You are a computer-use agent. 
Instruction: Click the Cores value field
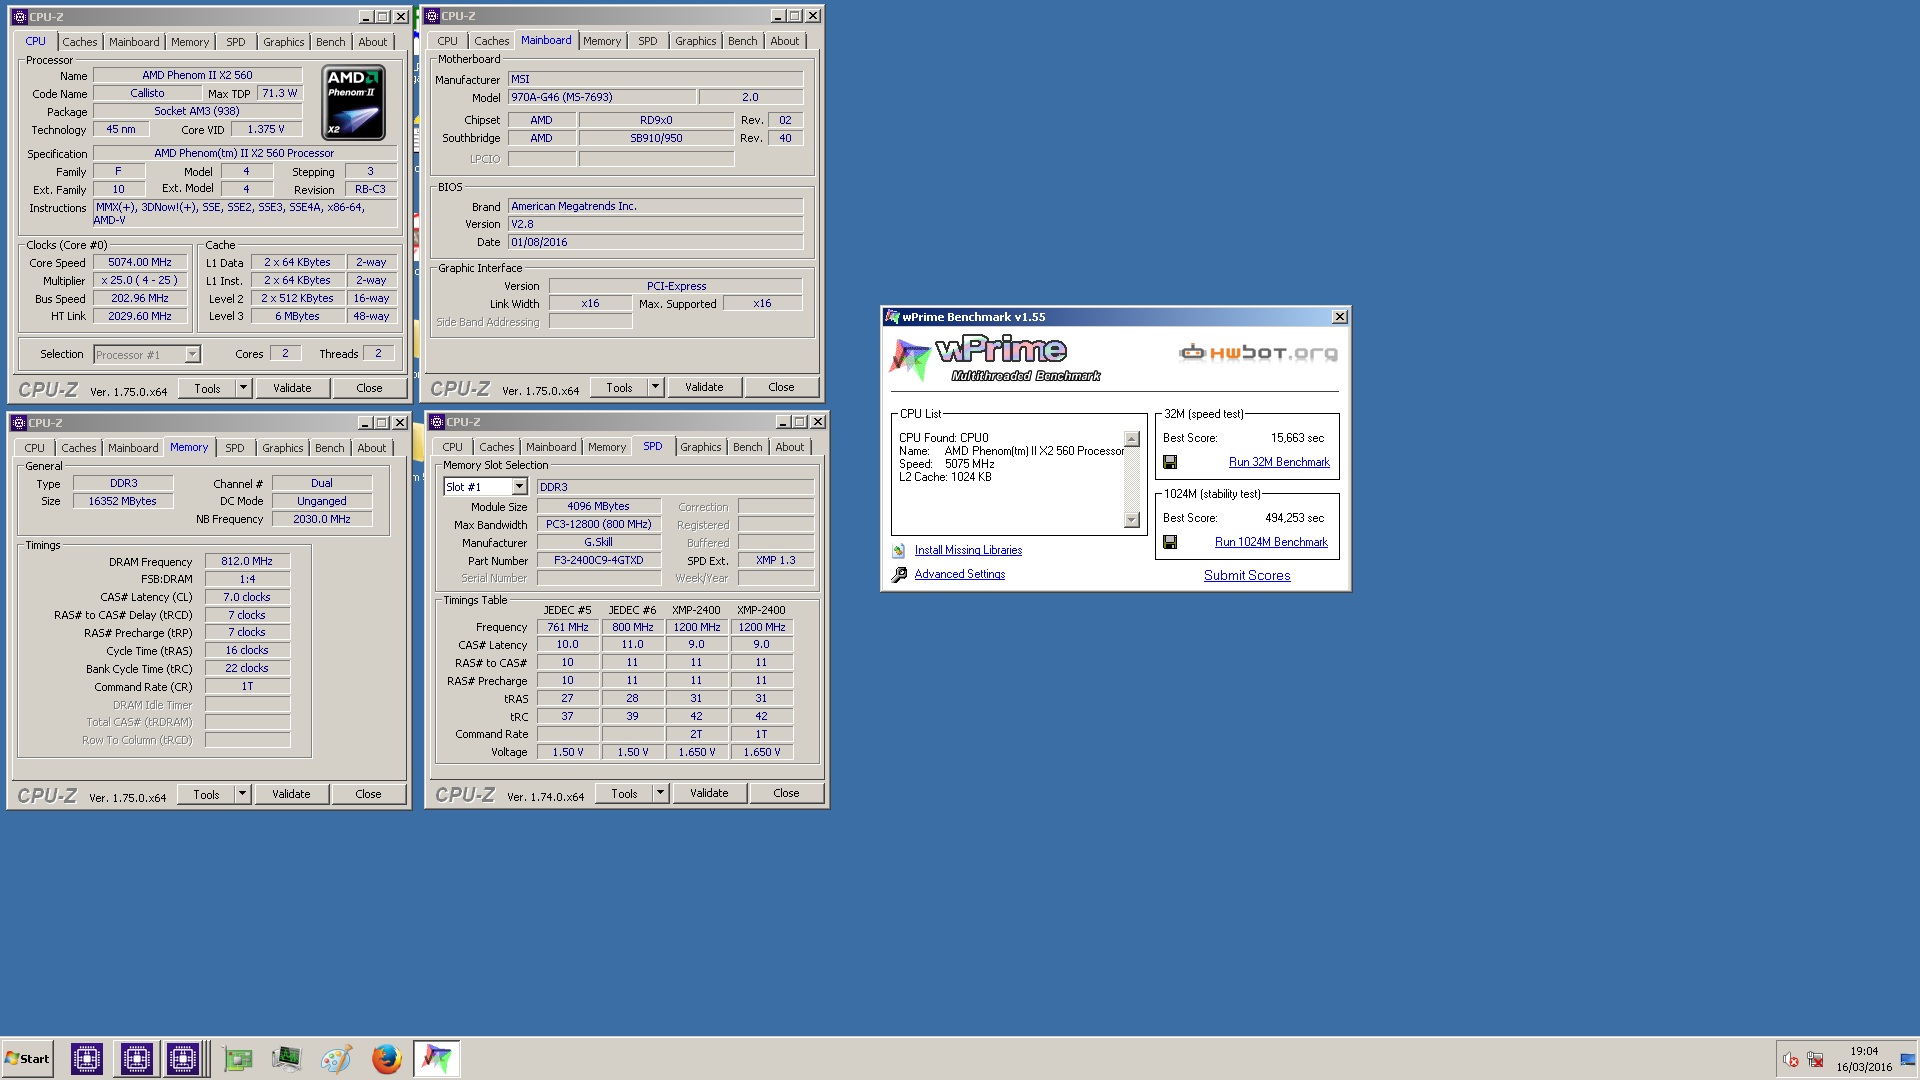(285, 353)
